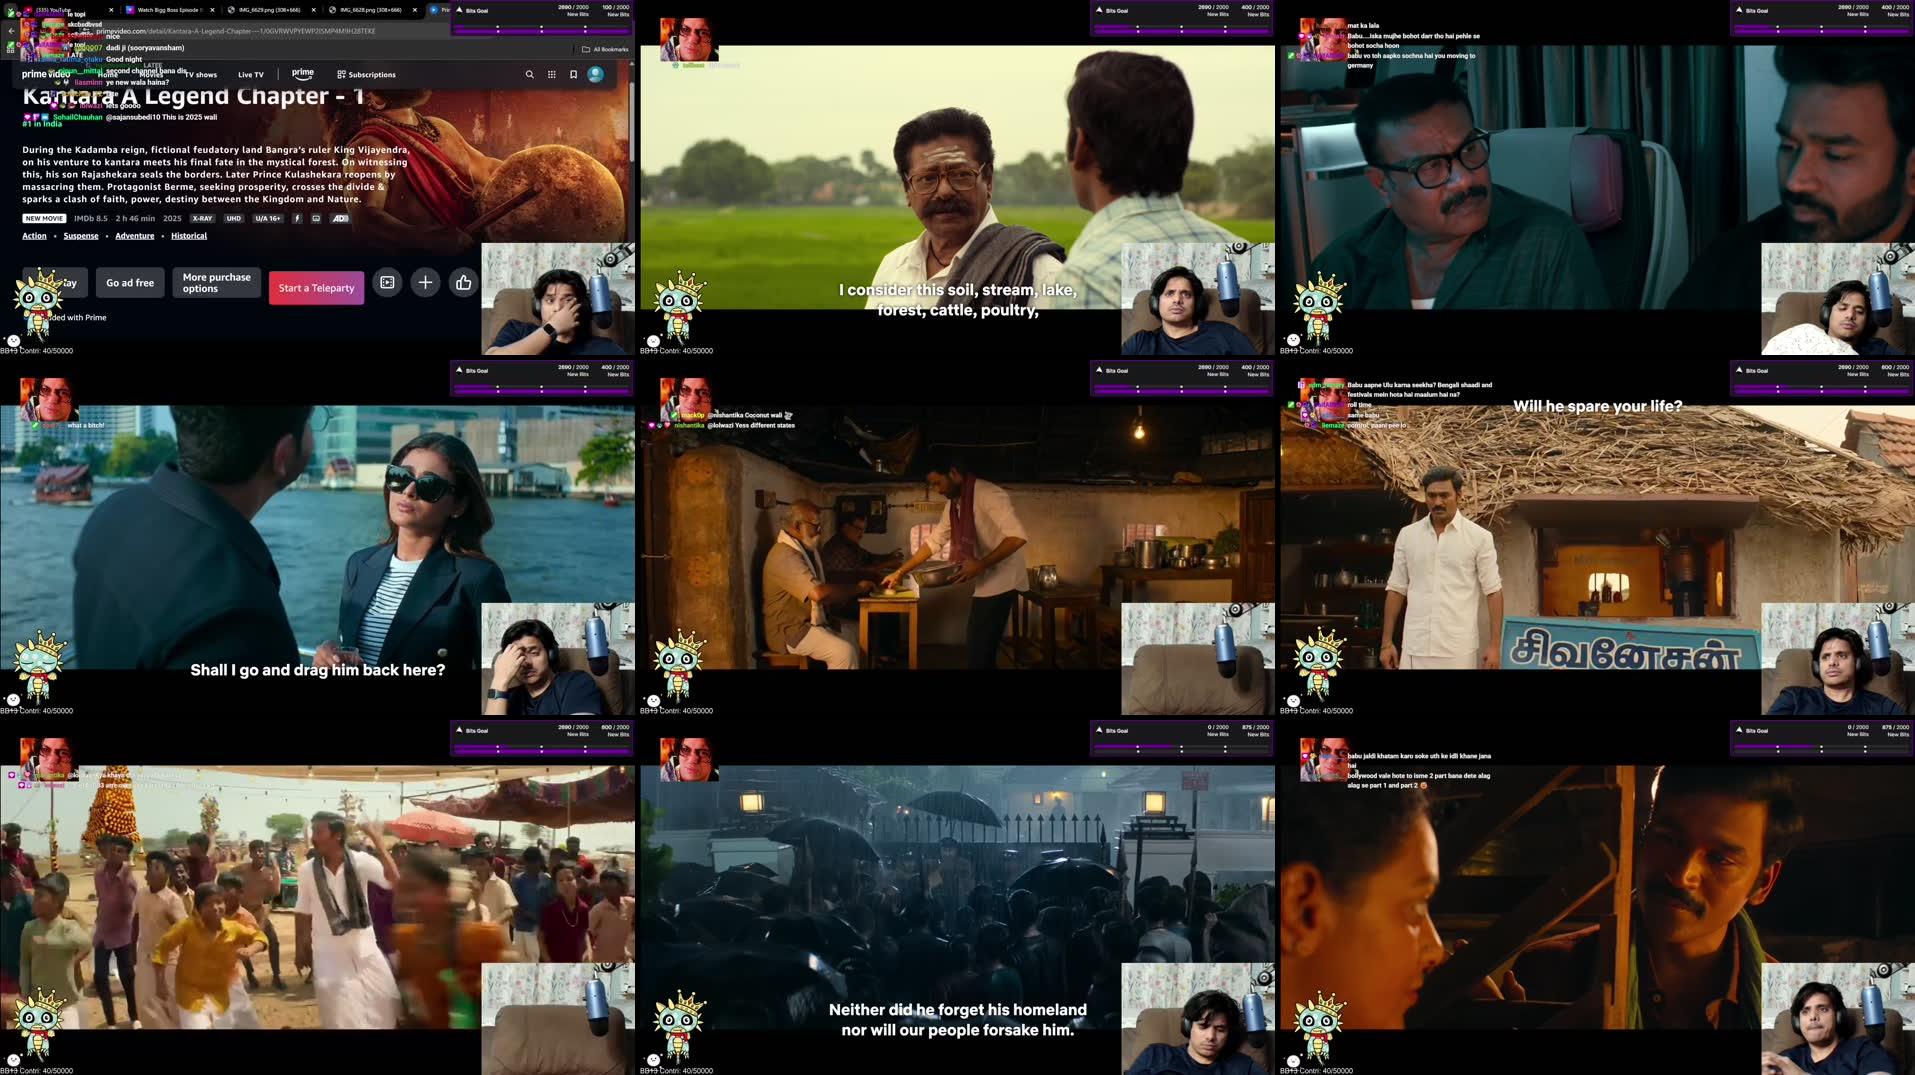Viewport: 1915px width, 1075px height.
Task: Click the Prime Video search icon
Action: (529, 74)
